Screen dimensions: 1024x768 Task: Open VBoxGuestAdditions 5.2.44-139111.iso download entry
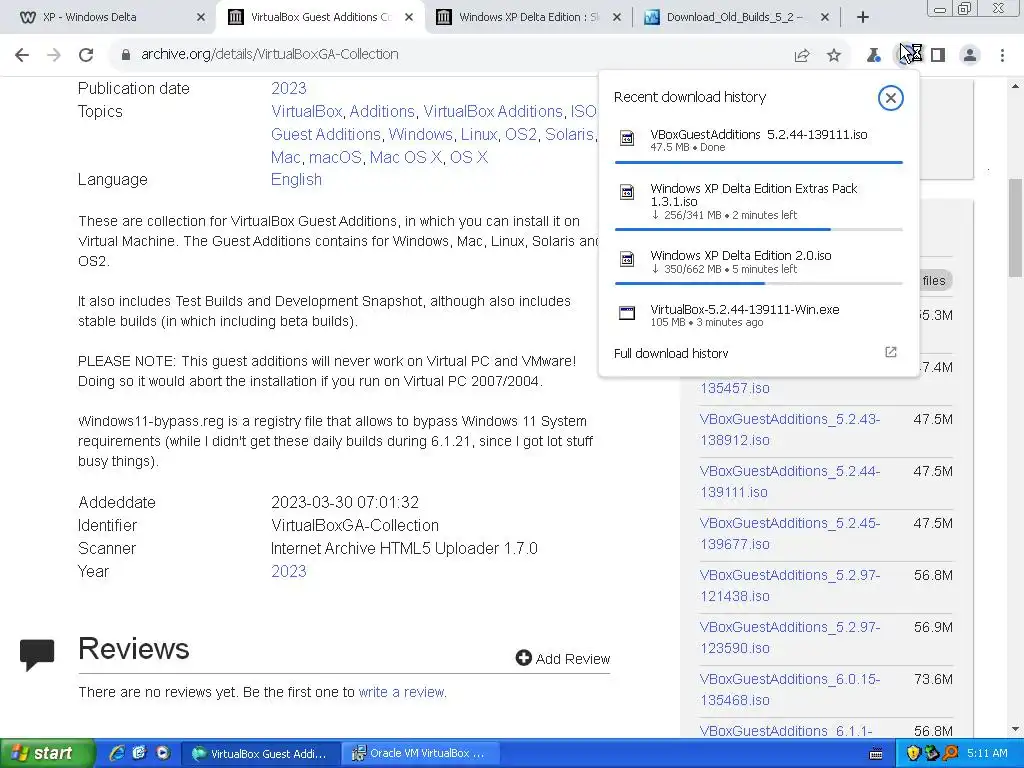(x=759, y=140)
